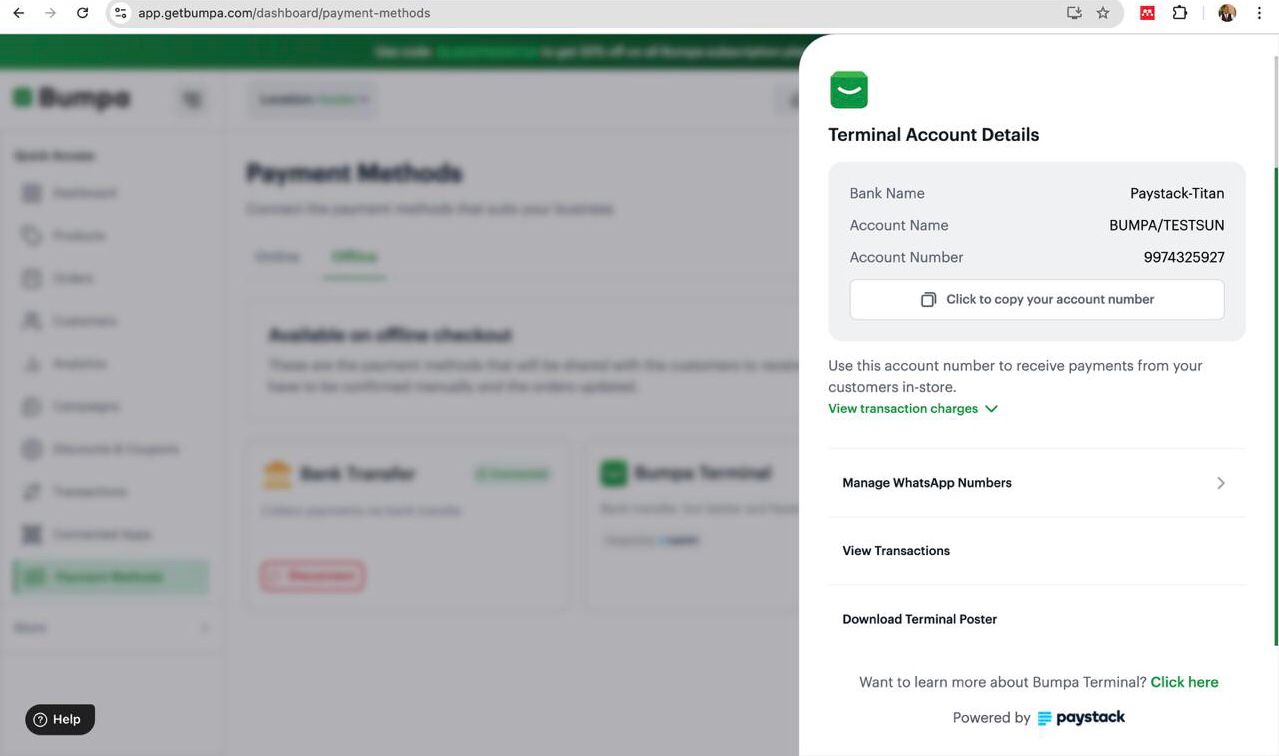The width and height of the screenshot is (1279, 756).
Task: Open Manage WhatsApp Numbers chevron
Action: pos(1221,483)
